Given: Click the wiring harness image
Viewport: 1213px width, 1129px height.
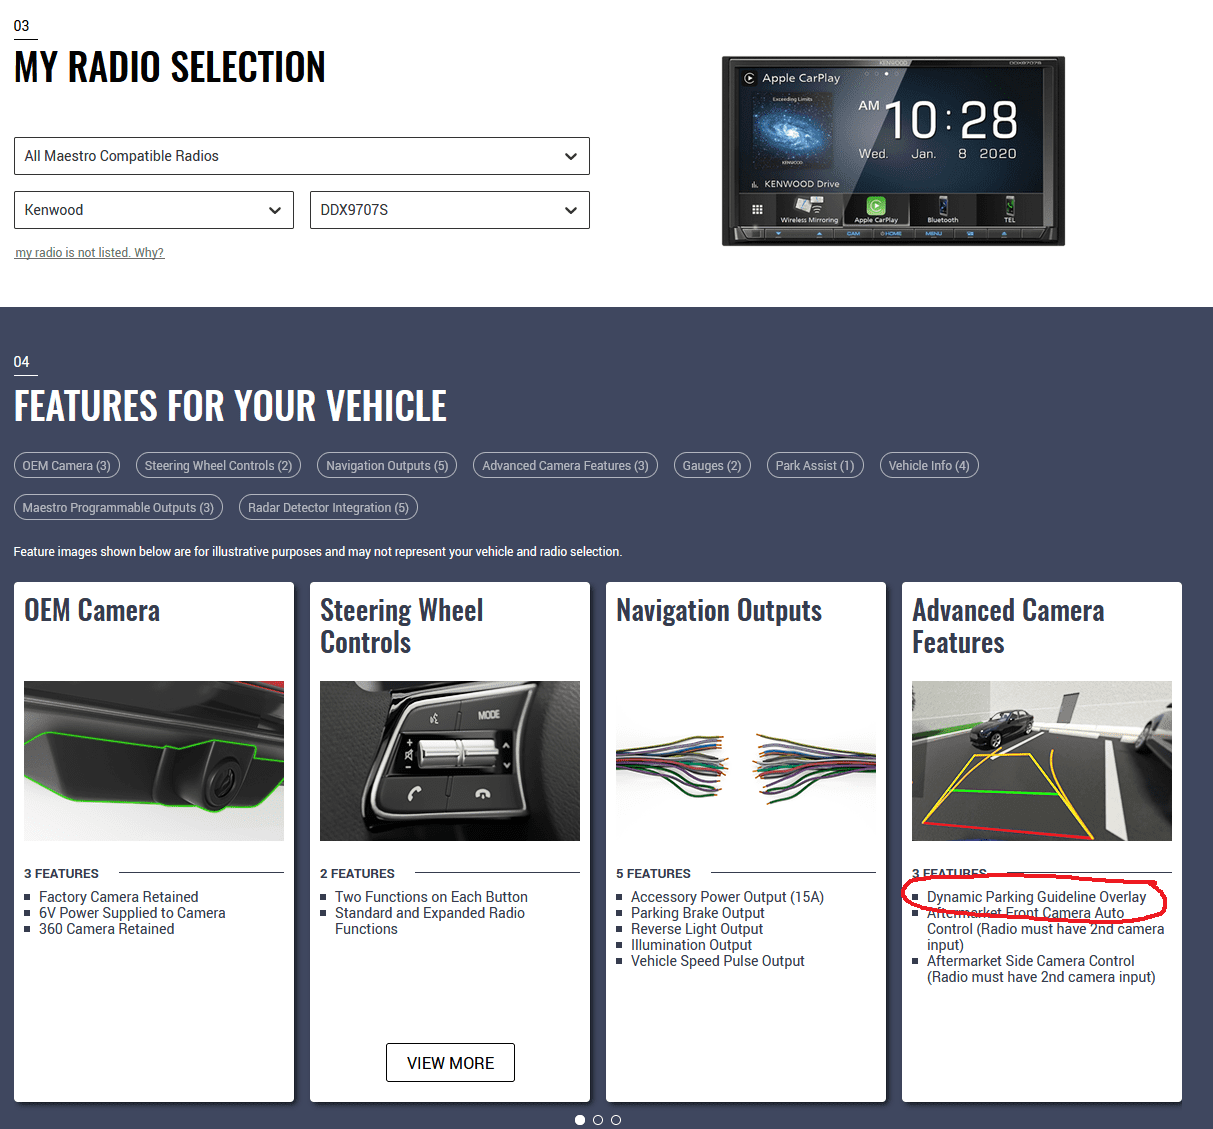Looking at the screenshot, I should pos(746,761).
